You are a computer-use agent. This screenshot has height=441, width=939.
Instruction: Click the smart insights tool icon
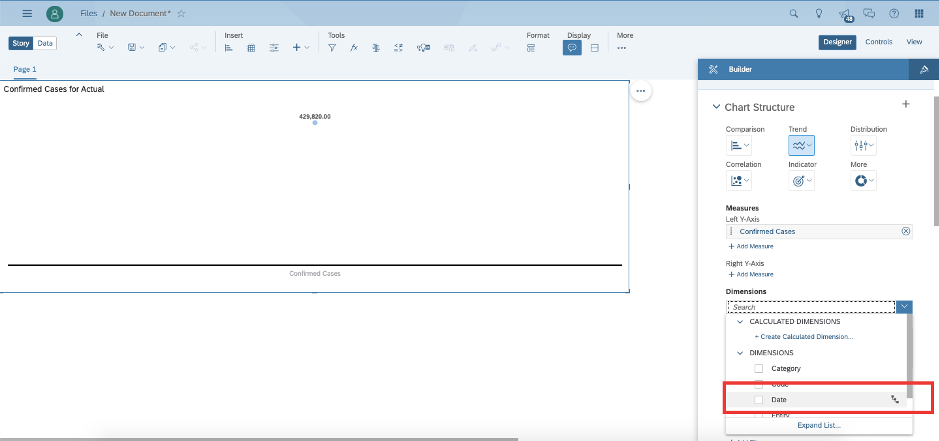[424, 48]
